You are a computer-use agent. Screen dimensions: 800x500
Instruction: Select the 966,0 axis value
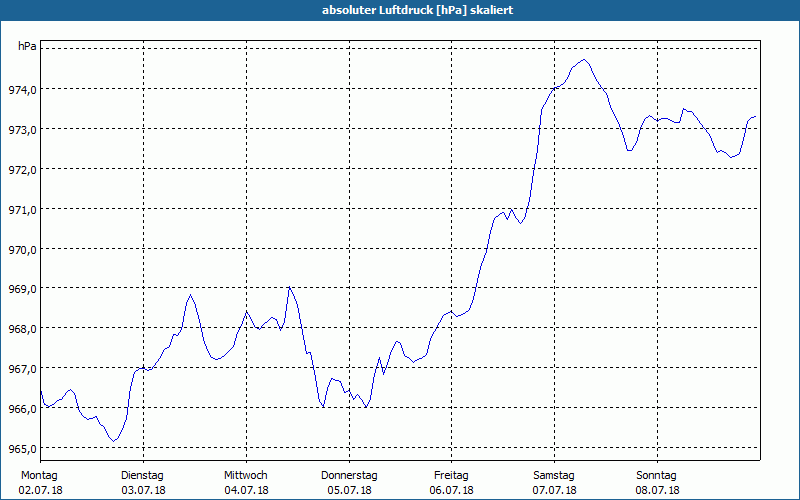[x=22, y=409]
